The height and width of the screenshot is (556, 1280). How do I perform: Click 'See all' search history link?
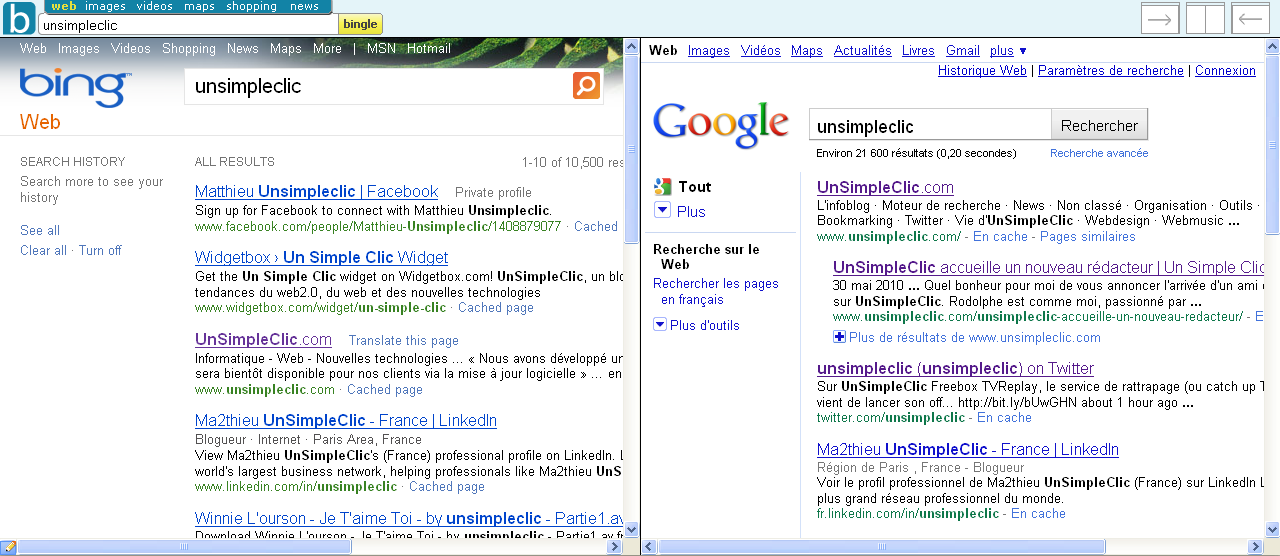(40, 230)
